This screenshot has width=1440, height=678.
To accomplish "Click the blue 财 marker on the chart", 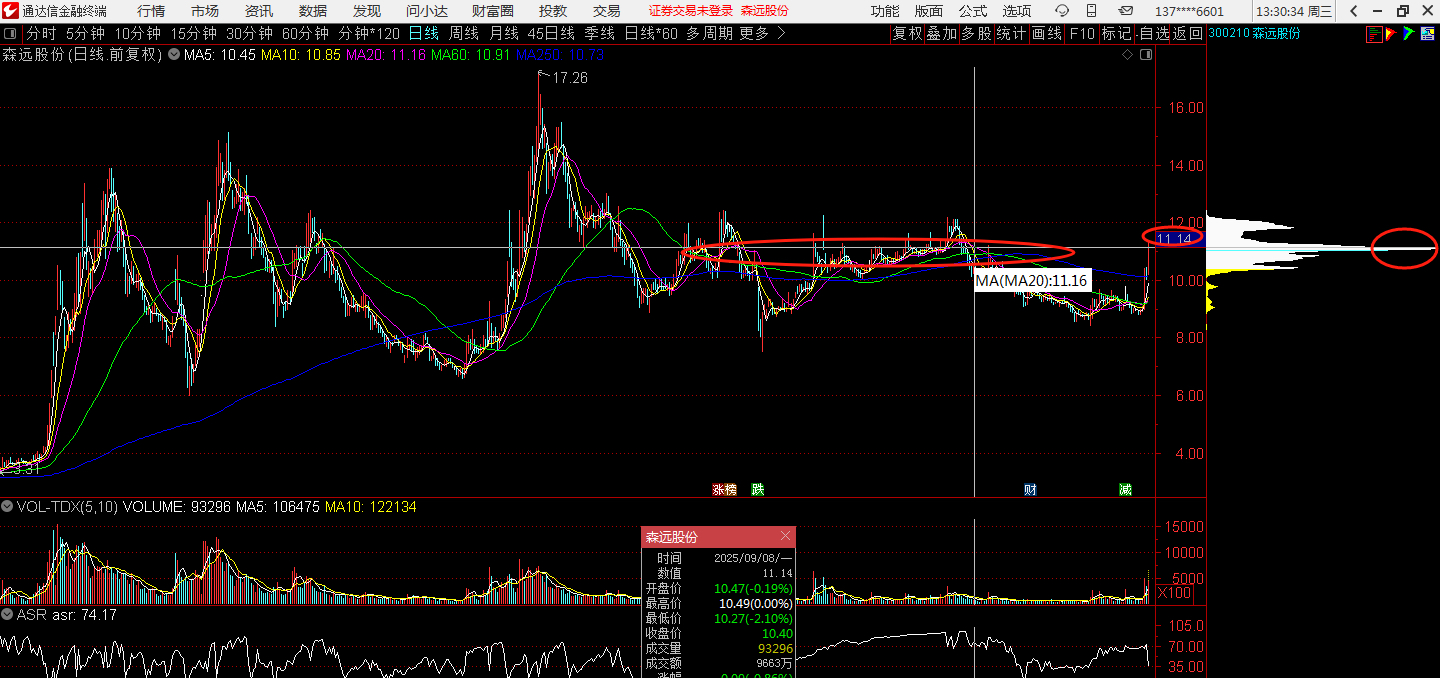I will point(1030,489).
